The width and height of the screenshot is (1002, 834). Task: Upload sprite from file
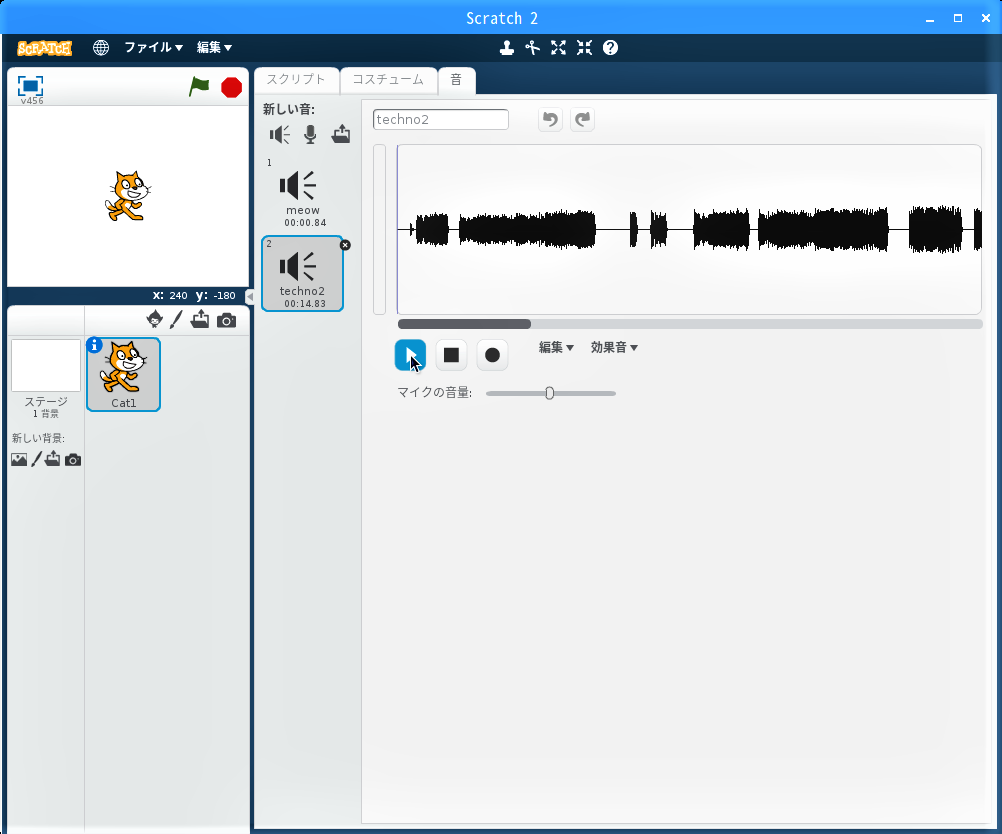pyautogui.click(x=200, y=319)
